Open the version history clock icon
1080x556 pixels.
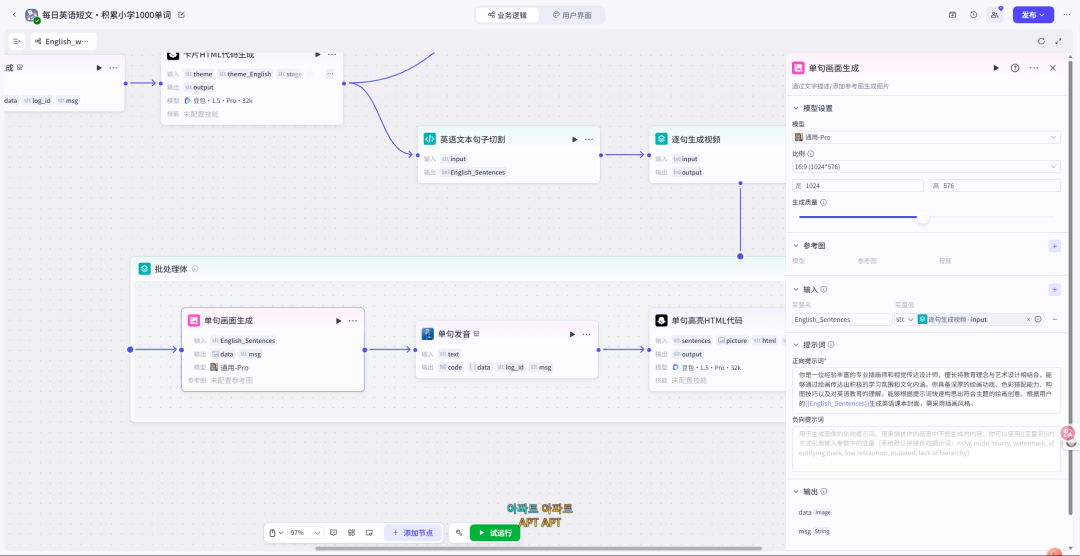coord(973,14)
